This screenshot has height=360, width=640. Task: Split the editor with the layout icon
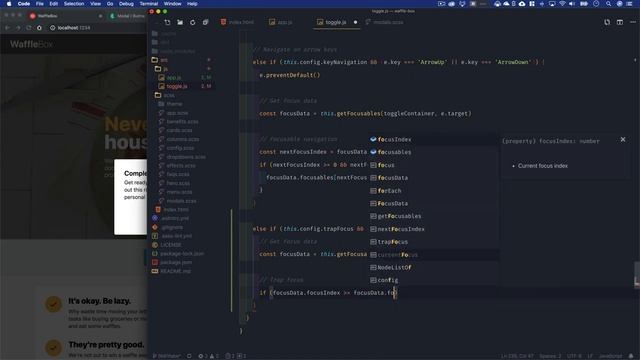[x=620, y=22]
